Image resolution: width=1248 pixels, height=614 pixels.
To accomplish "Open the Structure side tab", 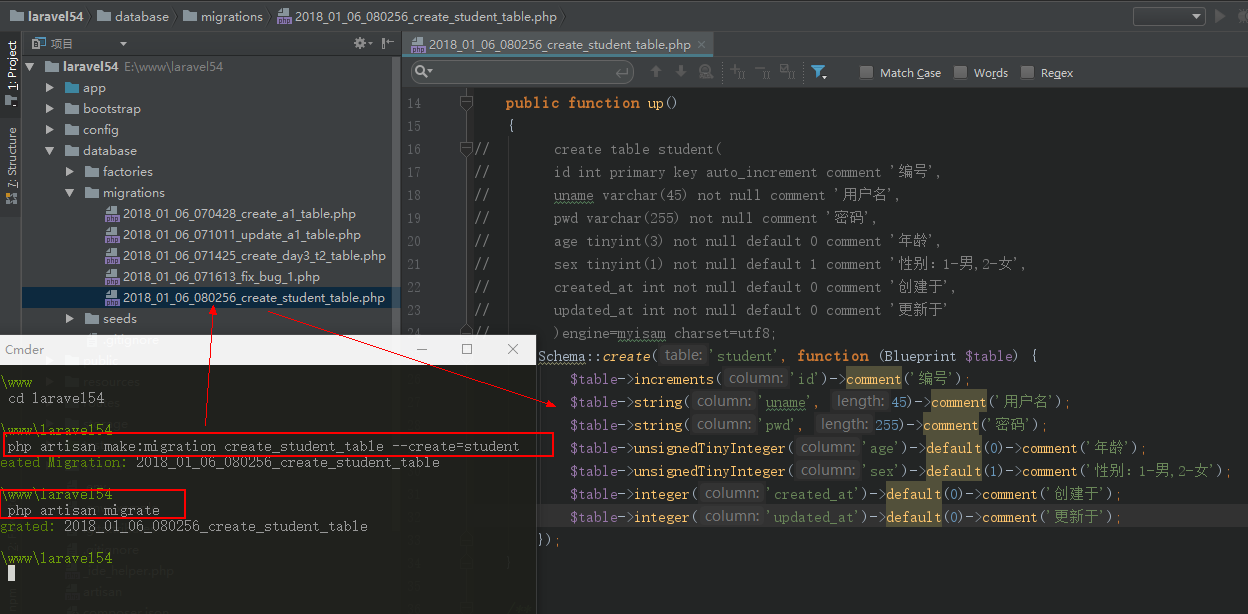I will click(x=12, y=158).
